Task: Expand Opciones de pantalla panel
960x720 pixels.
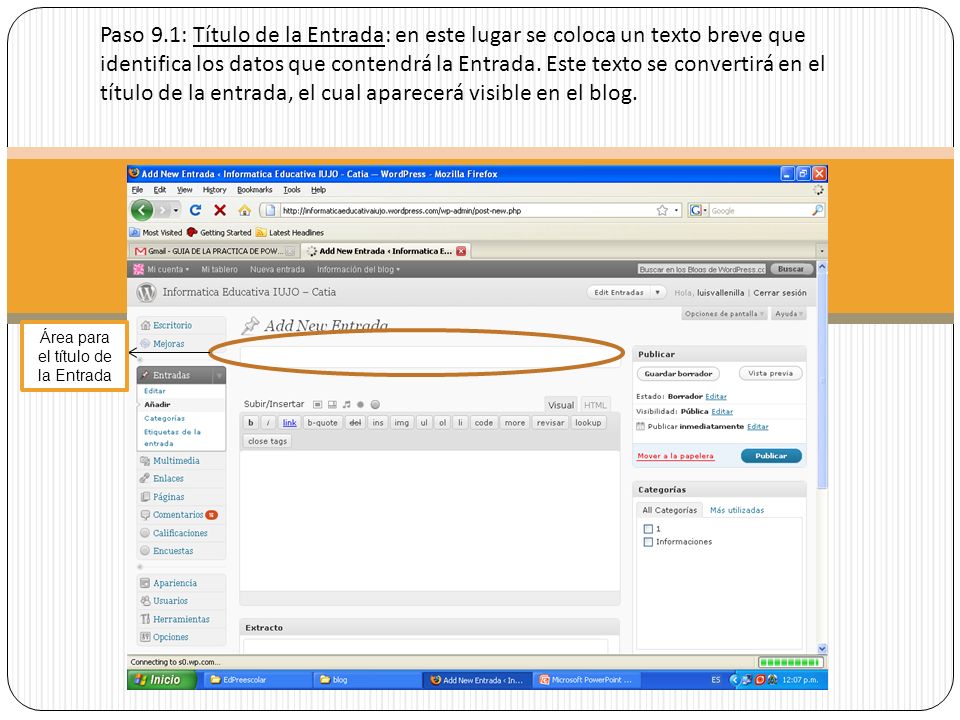Action: (724, 313)
